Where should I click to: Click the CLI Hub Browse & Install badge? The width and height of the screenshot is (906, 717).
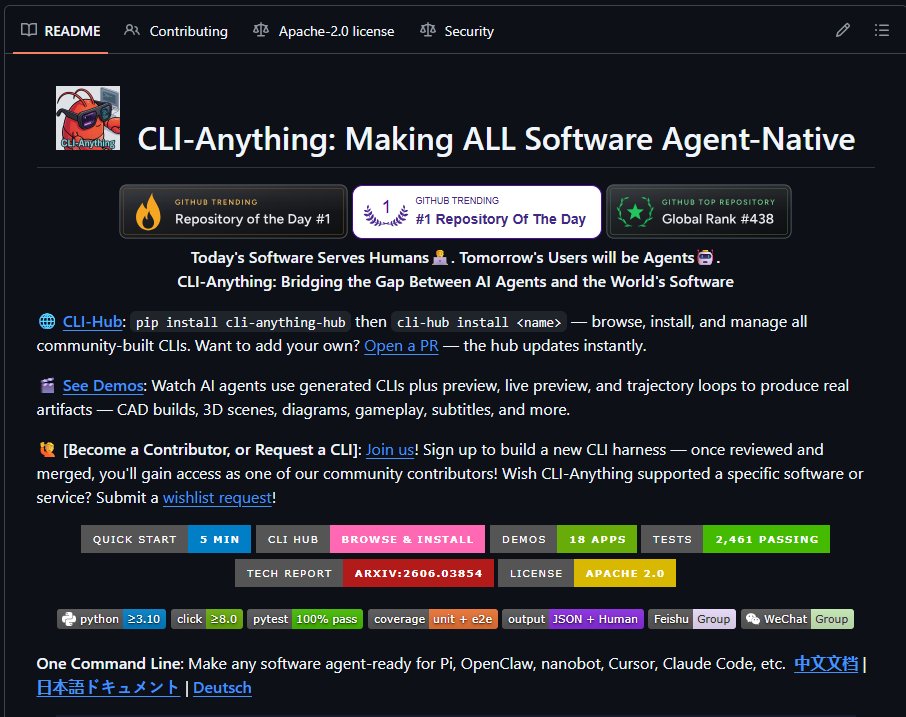click(370, 539)
